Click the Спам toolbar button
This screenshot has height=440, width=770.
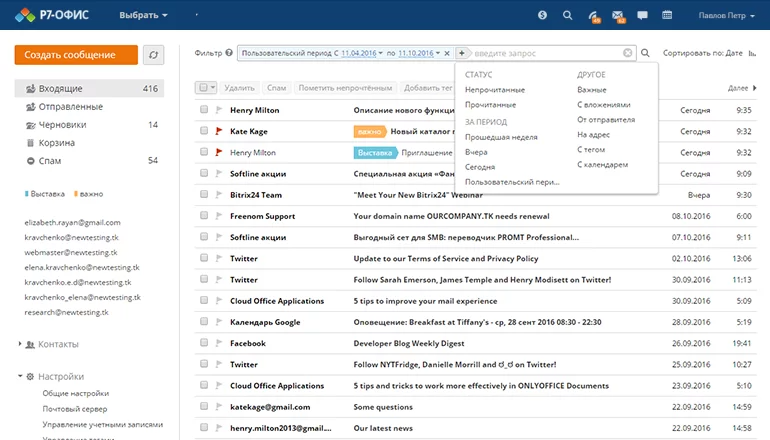point(276,88)
